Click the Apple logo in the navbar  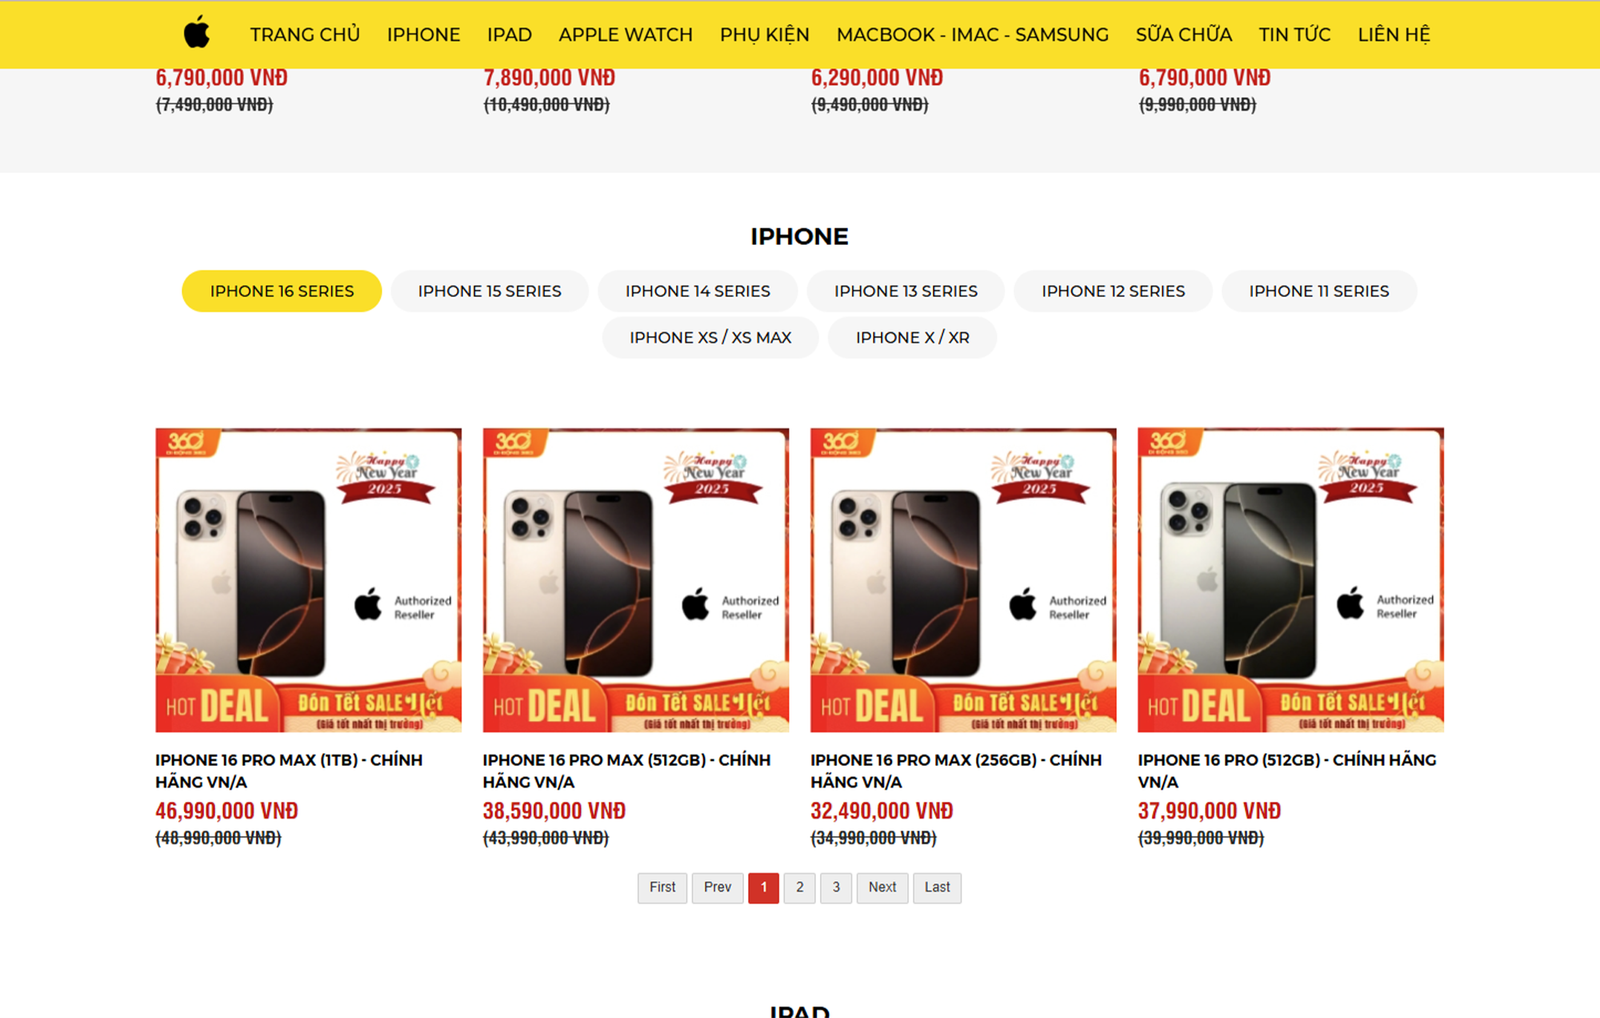(197, 33)
